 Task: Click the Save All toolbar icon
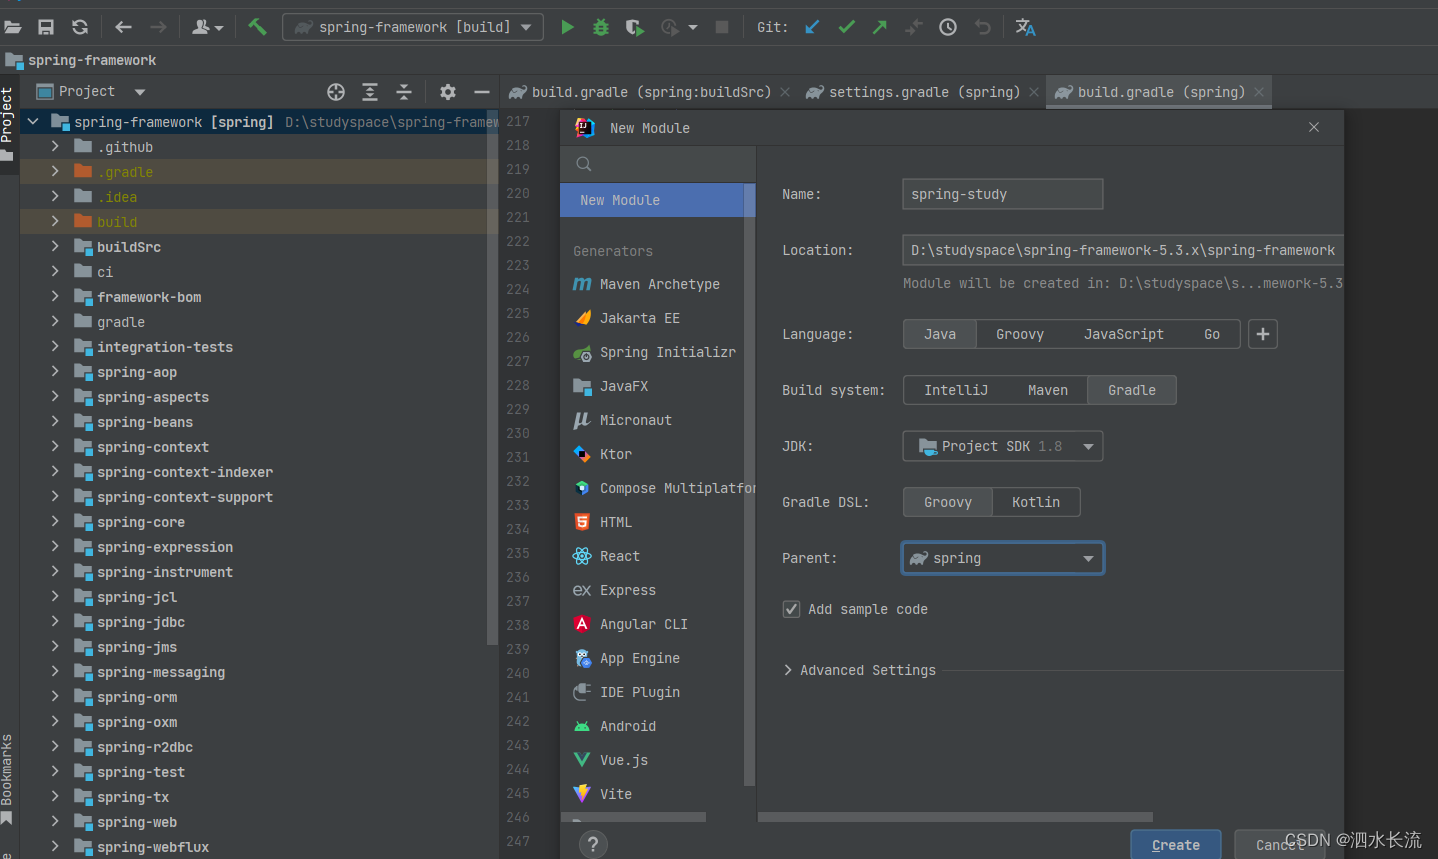pyautogui.click(x=46, y=27)
